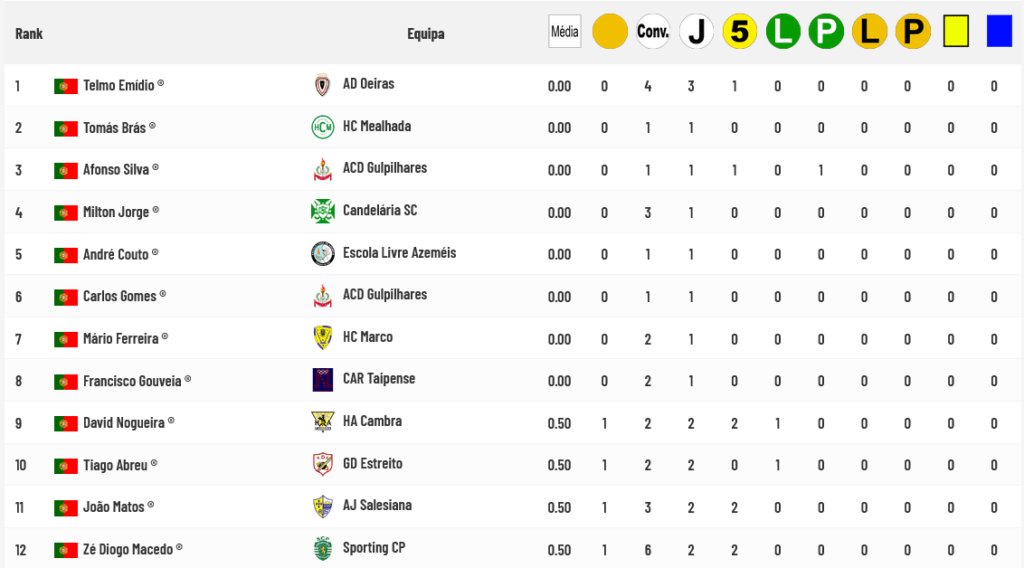Click the yellow 5 column icon
Screen dimensions: 1024x568
pyautogui.click(x=739, y=32)
